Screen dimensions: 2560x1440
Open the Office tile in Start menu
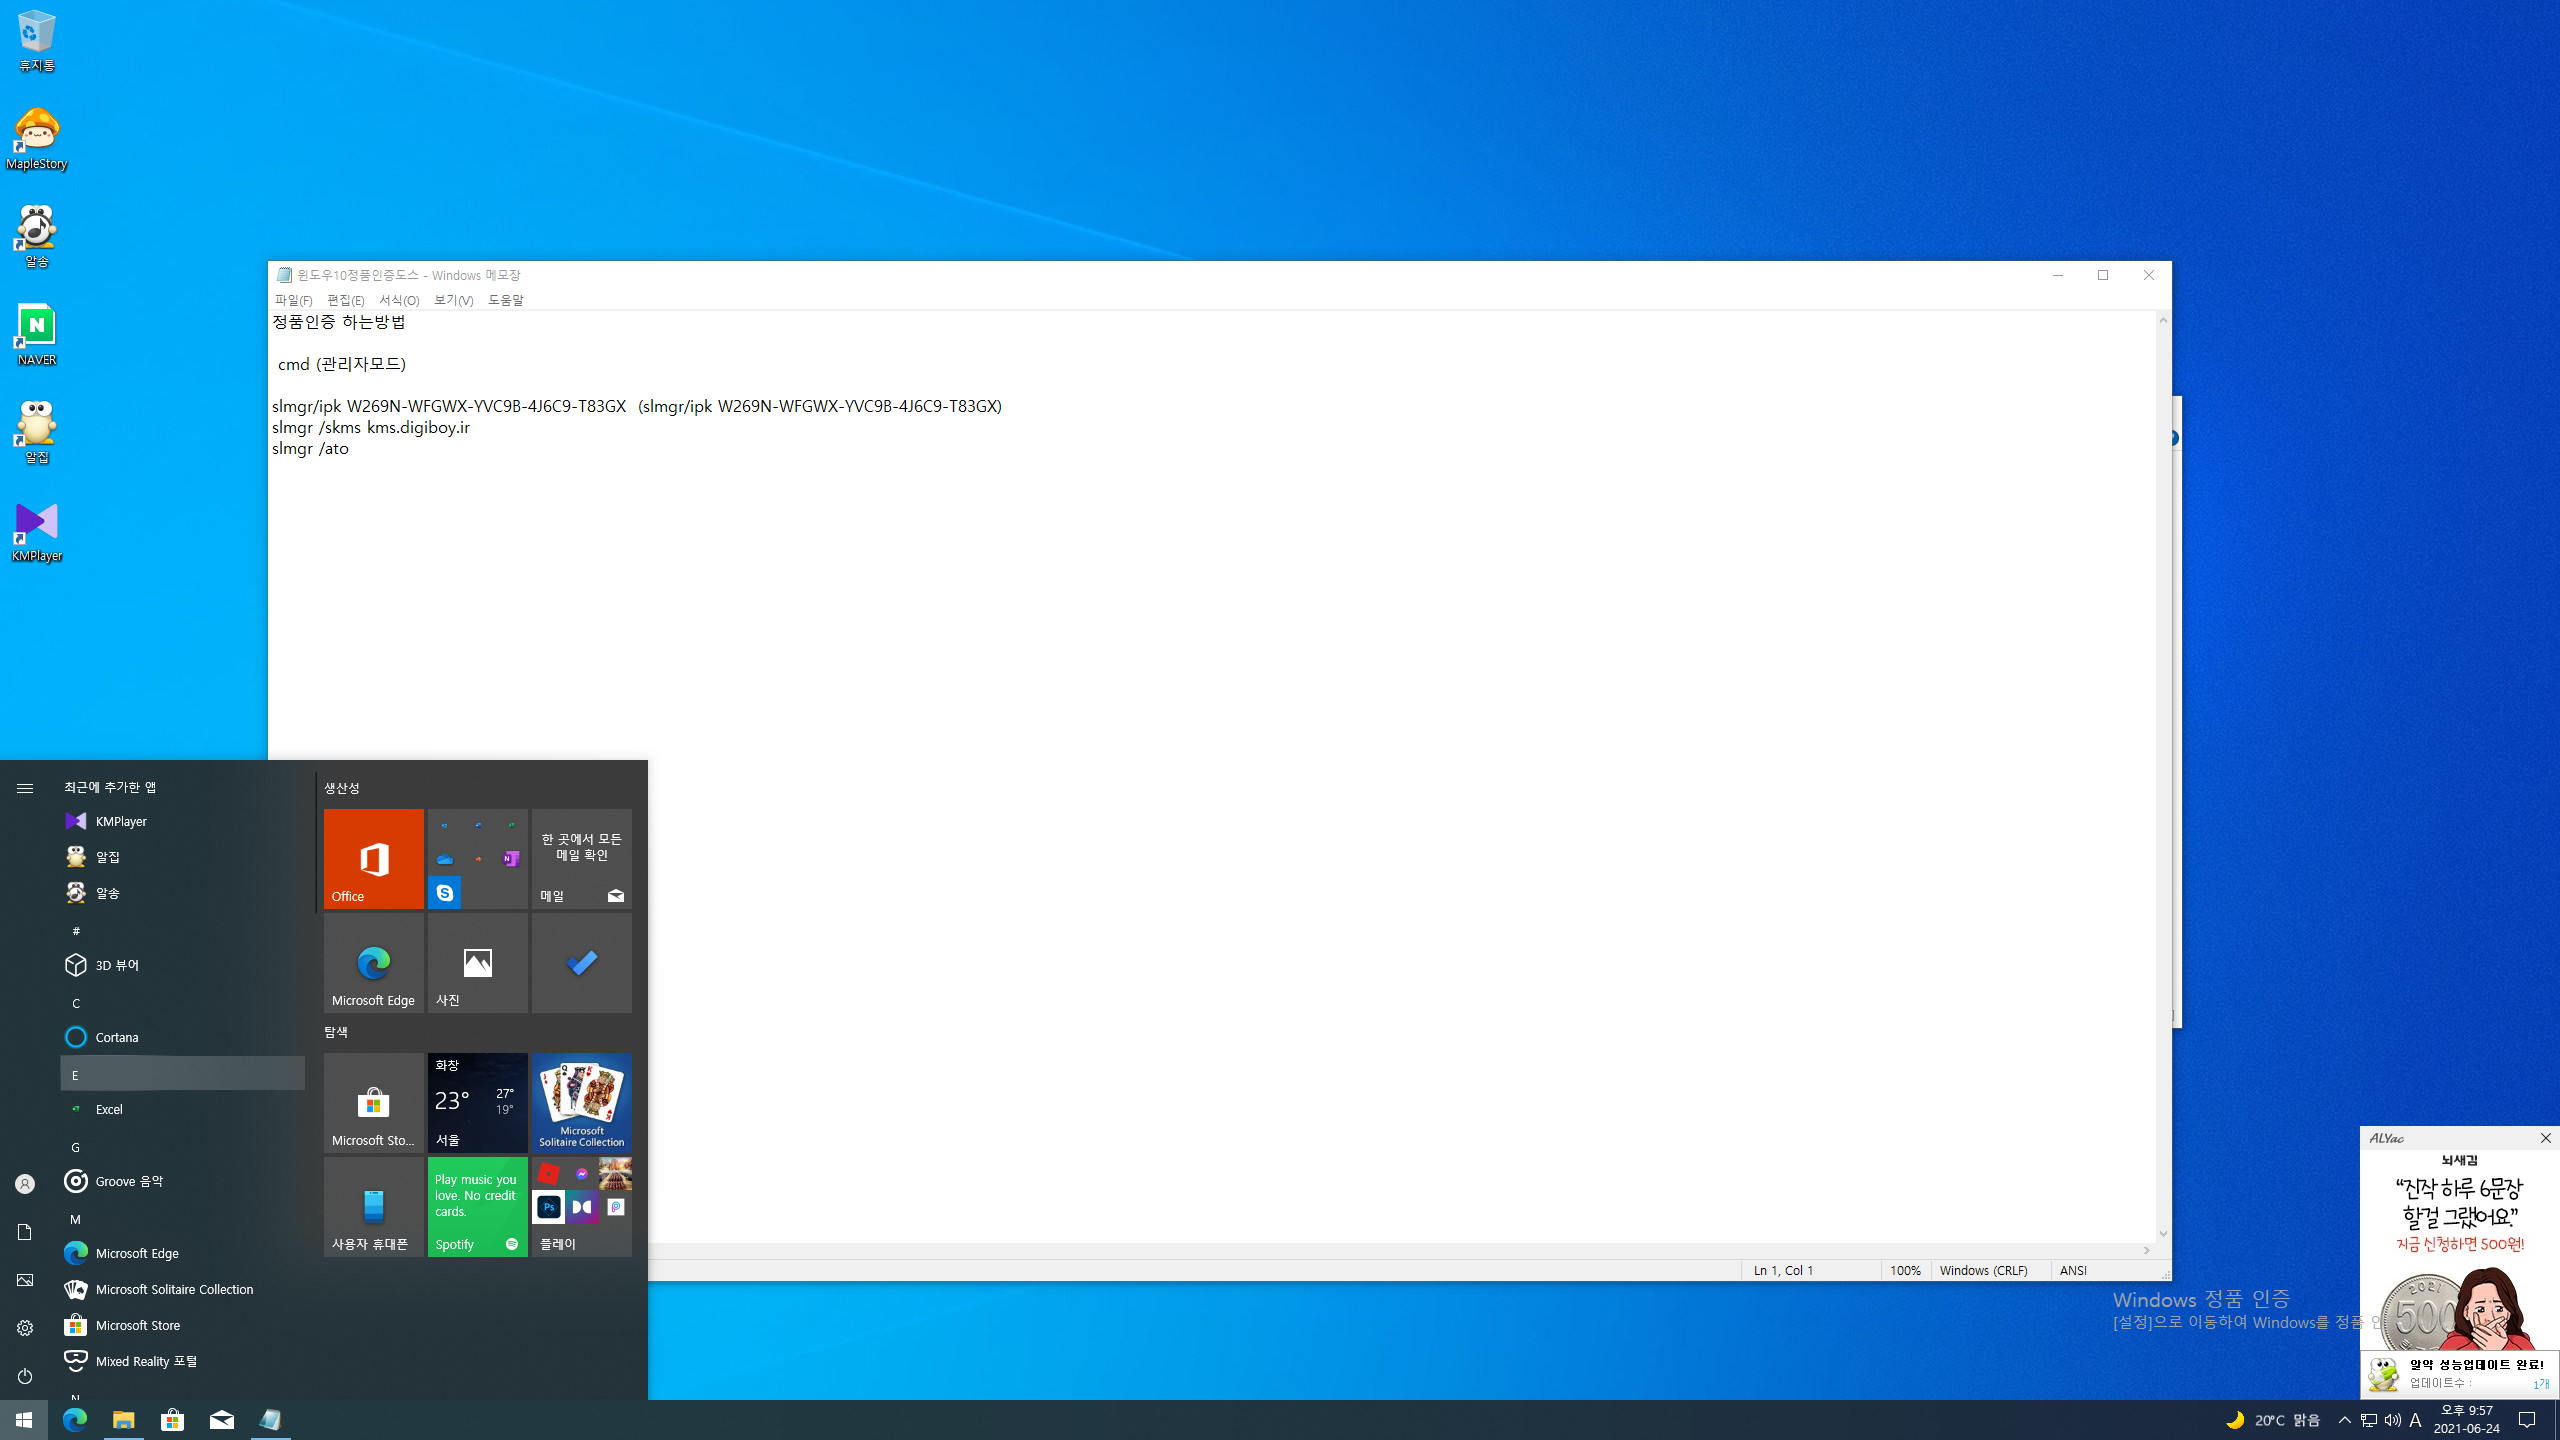coord(373,858)
